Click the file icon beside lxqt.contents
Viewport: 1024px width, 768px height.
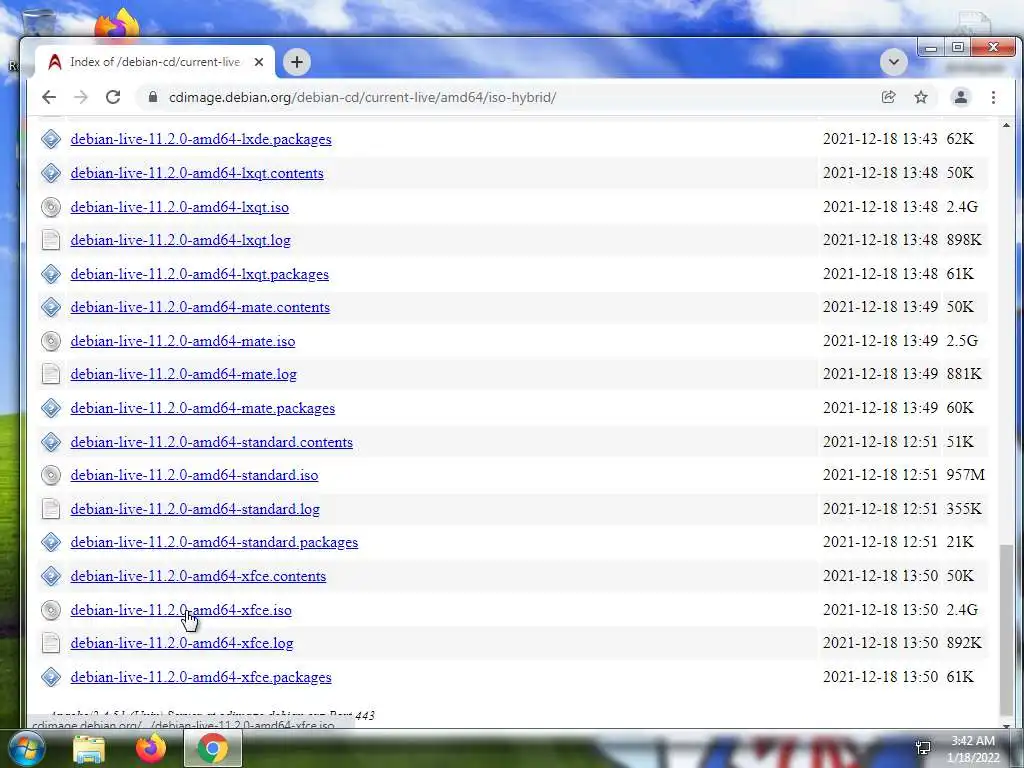point(51,173)
